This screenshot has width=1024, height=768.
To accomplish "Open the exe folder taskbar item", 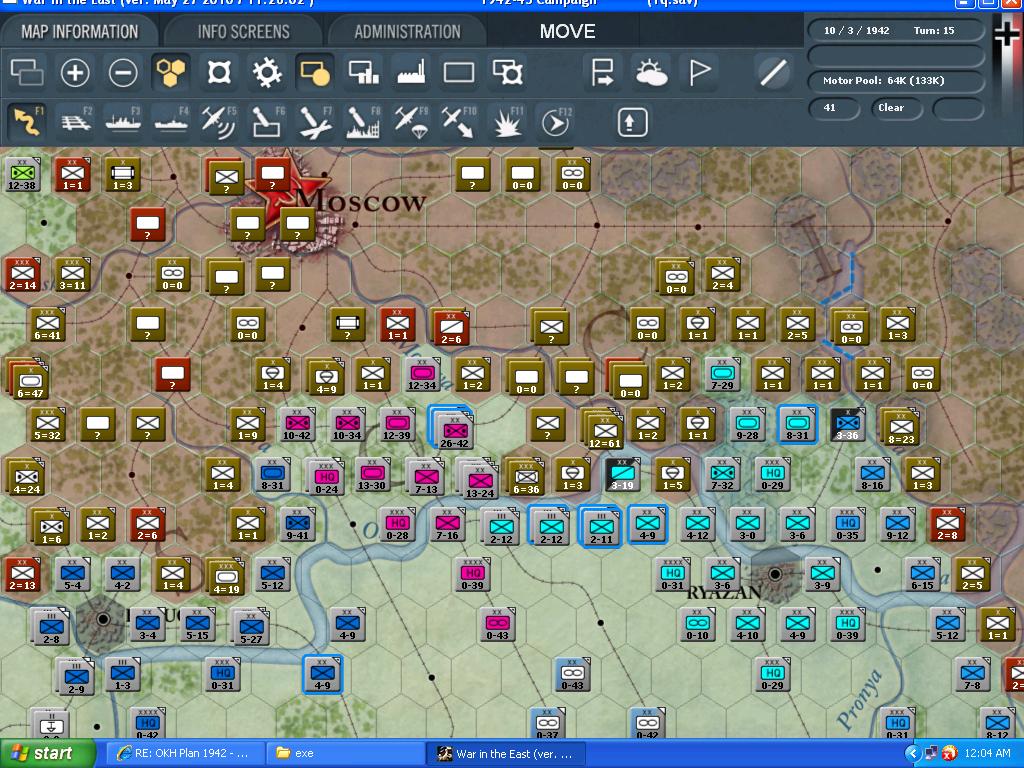I will [x=345, y=753].
